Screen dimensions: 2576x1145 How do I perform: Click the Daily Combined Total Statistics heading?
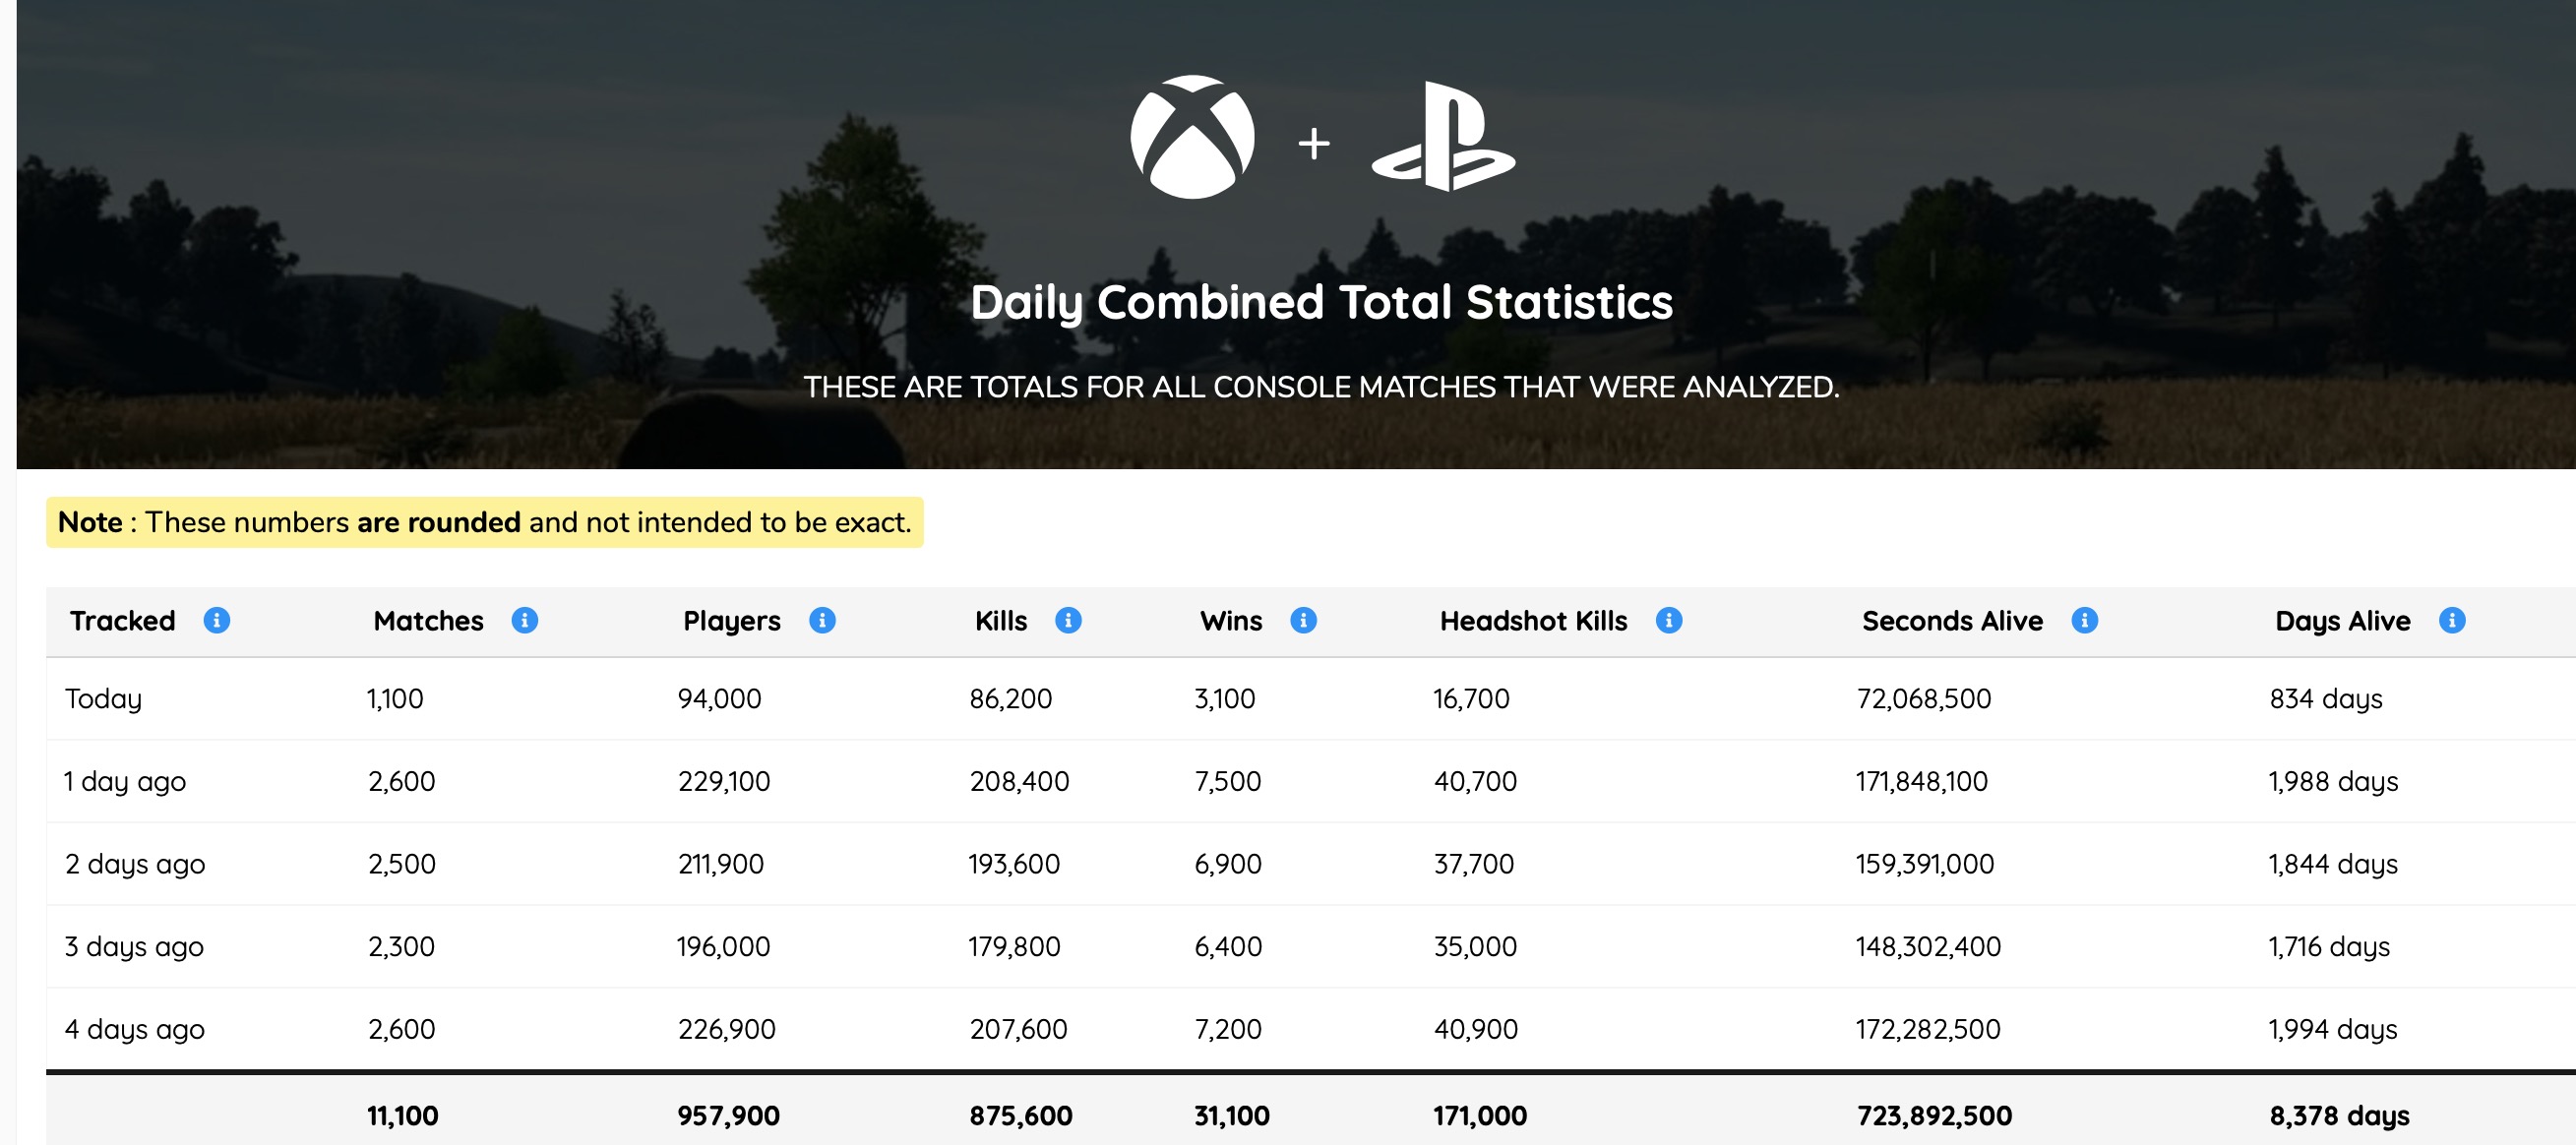point(1321,302)
